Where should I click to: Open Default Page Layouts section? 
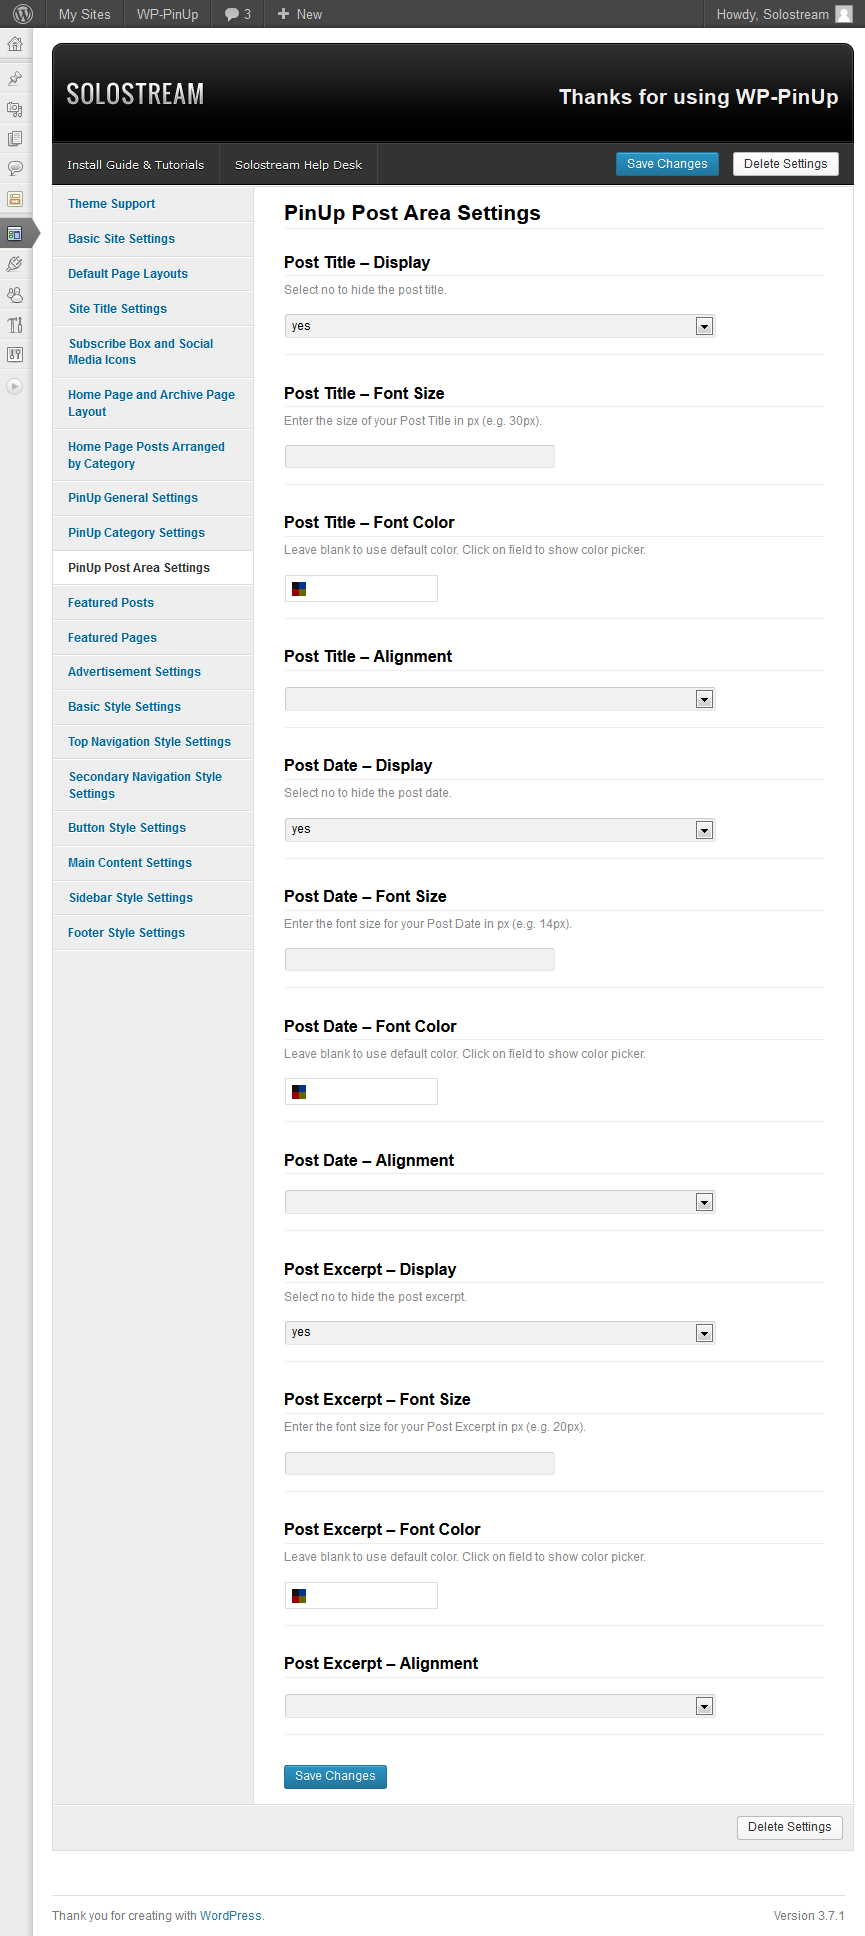click(x=153, y=274)
